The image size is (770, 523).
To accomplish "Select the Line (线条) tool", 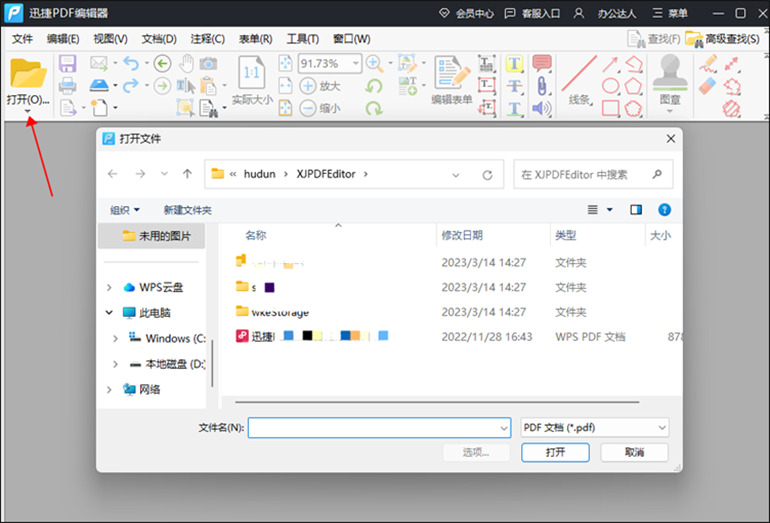I will pyautogui.click(x=579, y=73).
